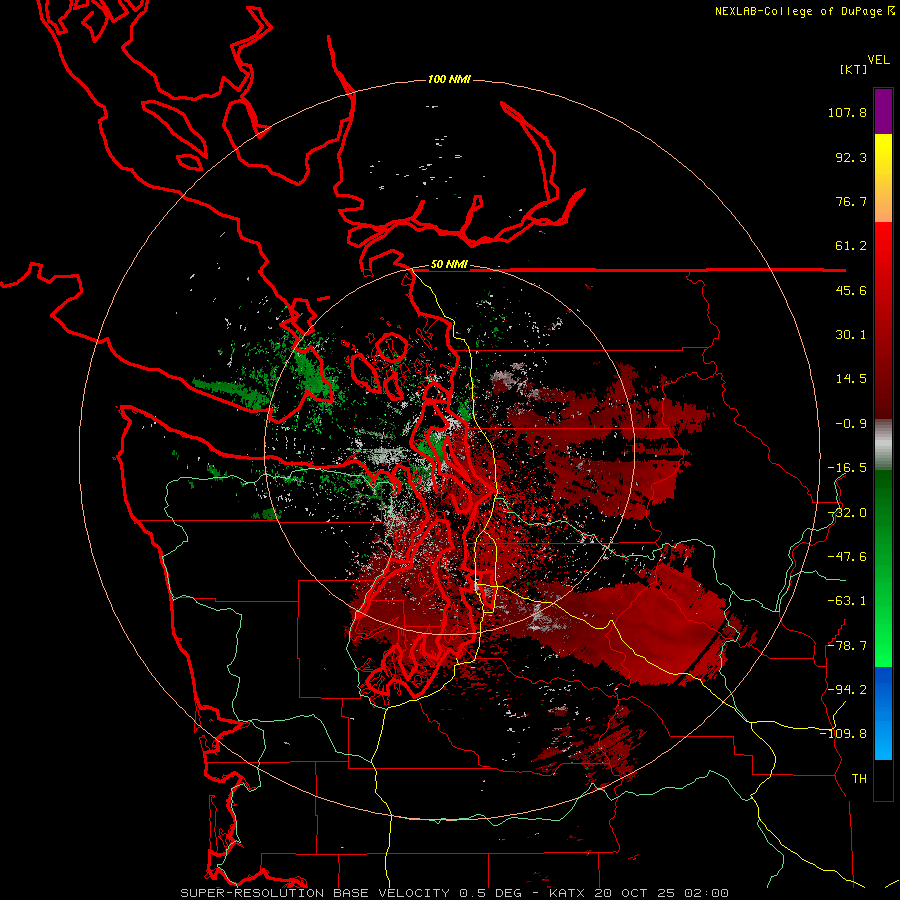Viewport: 900px width, 900px height.
Task: Click the -94.2 legend value
Action: coord(847,690)
